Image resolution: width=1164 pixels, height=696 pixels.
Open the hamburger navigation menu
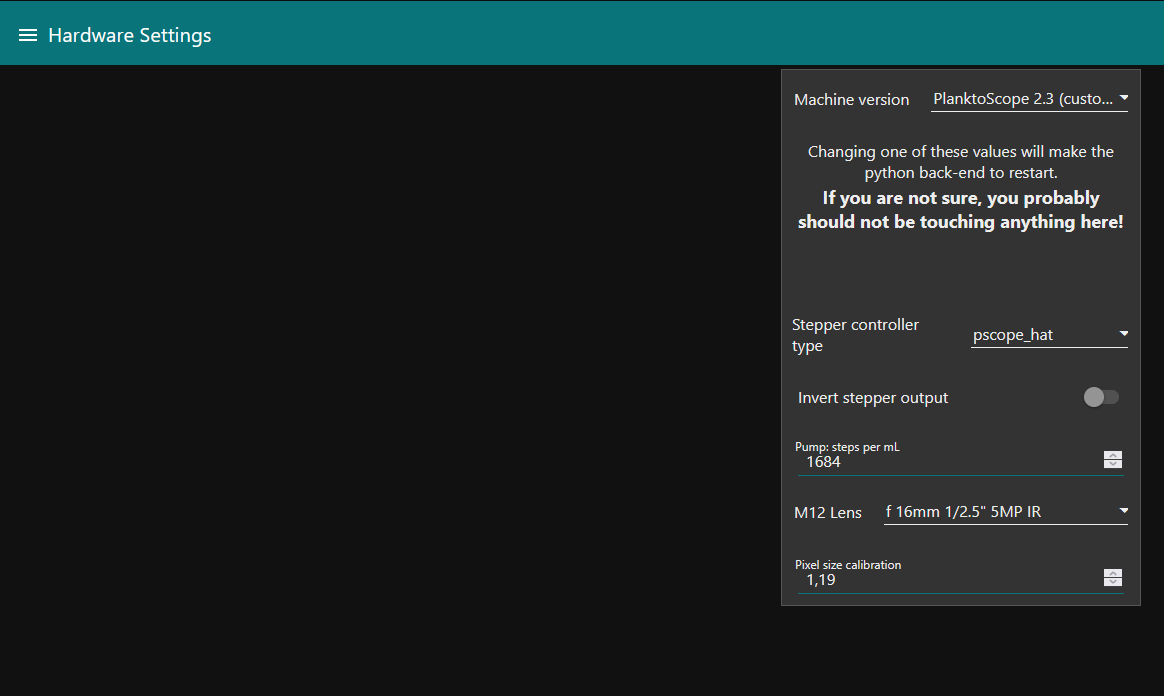(28, 35)
